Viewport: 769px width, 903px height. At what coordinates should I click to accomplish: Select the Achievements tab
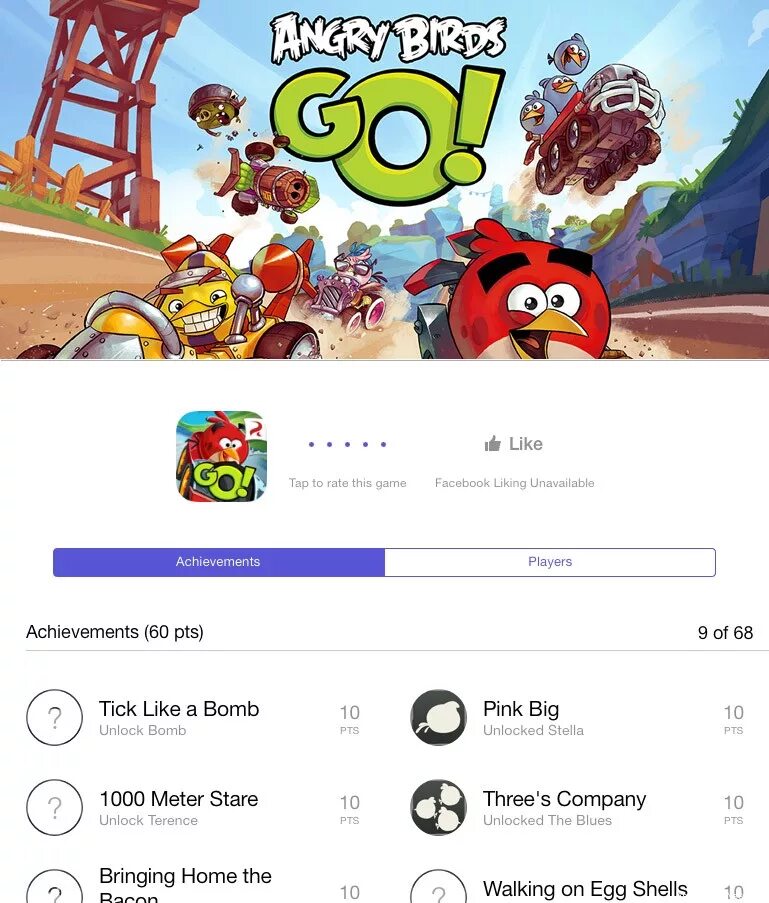tap(219, 562)
